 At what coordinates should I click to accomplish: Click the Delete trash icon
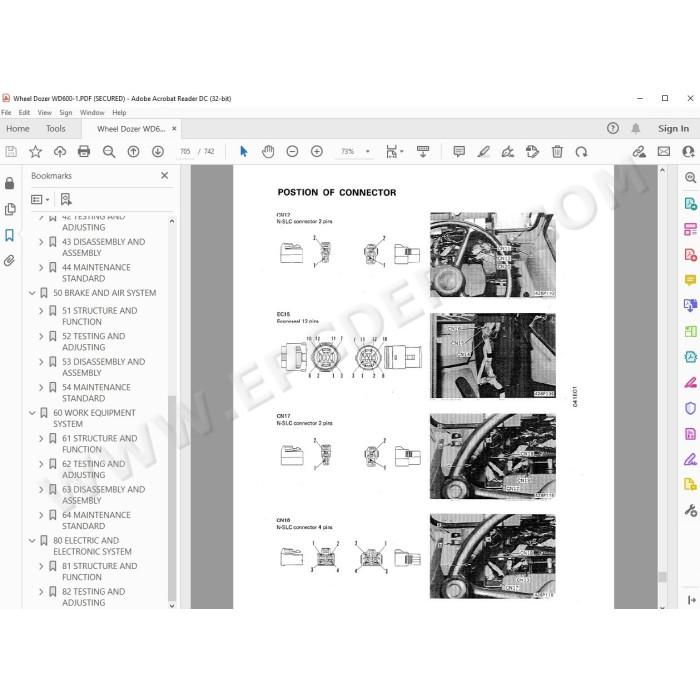[557, 152]
